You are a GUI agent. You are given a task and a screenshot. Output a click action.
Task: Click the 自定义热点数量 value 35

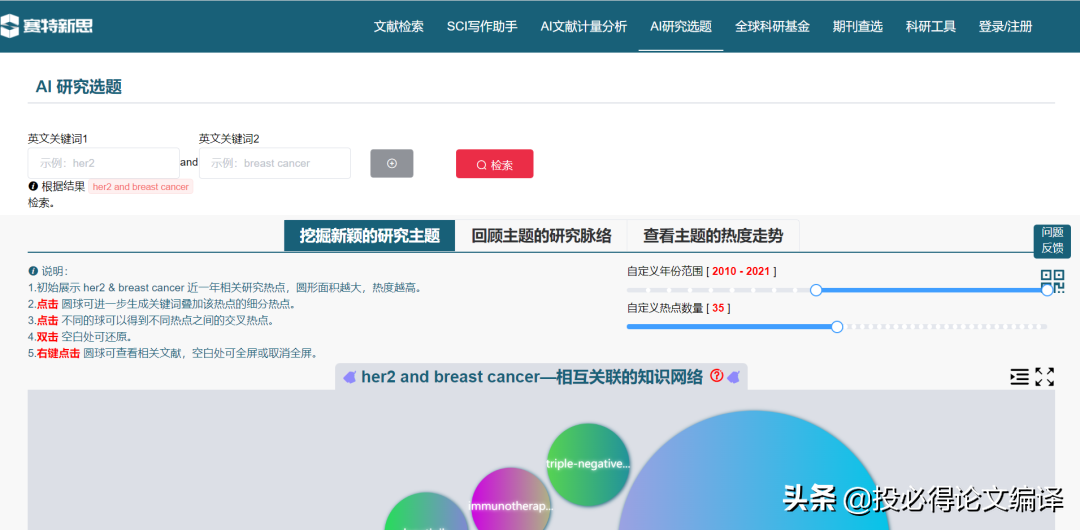pyautogui.click(x=718, y=308)
